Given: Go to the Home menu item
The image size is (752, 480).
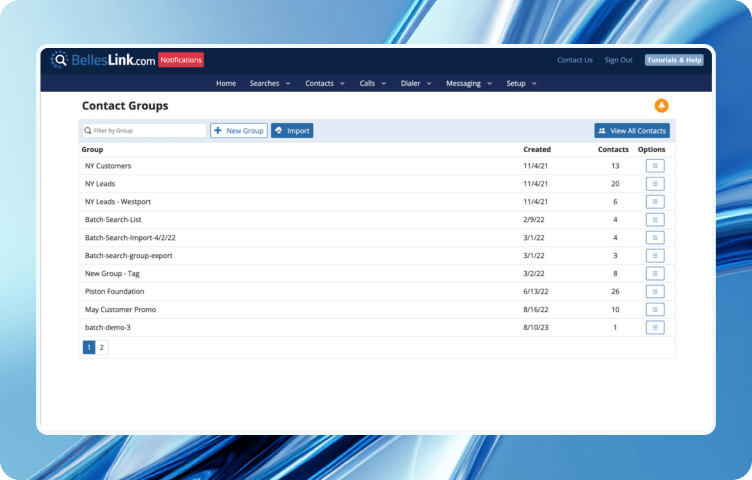Looking at the screenshot, I should point(226,84).
